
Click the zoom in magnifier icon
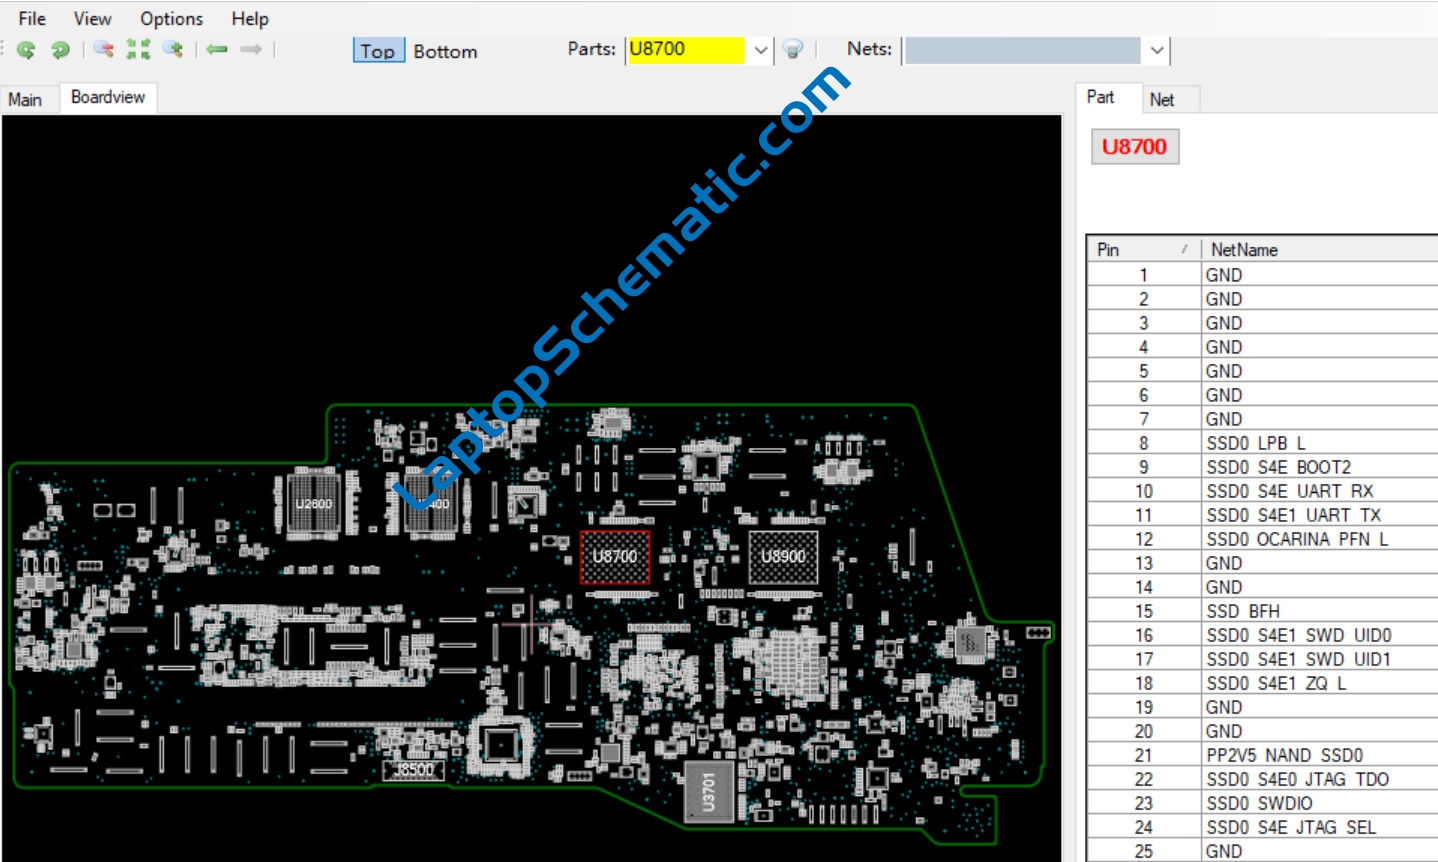tap(173, 49)
